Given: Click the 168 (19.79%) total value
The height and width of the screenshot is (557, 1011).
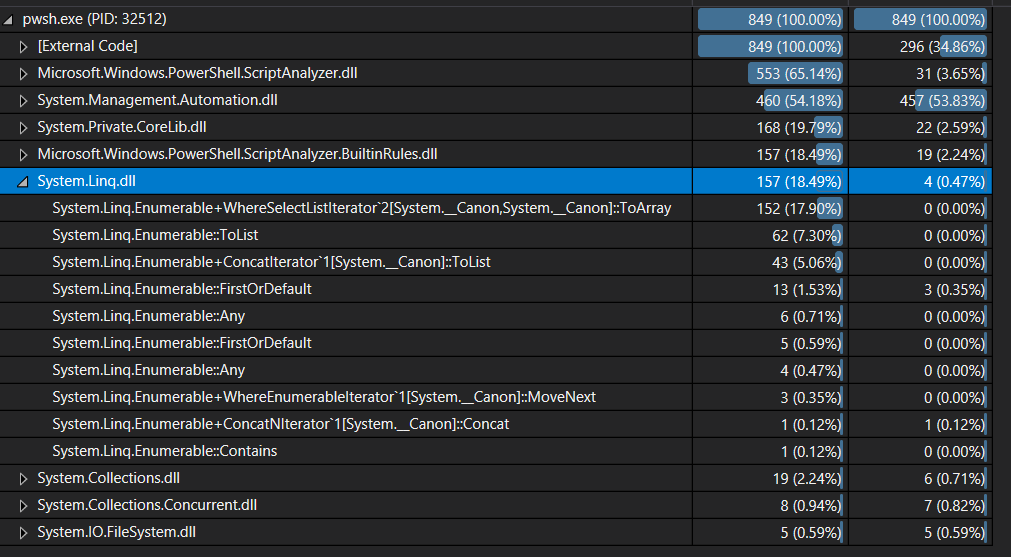Looking at the screenshot, I should click(x=799, y=128).
